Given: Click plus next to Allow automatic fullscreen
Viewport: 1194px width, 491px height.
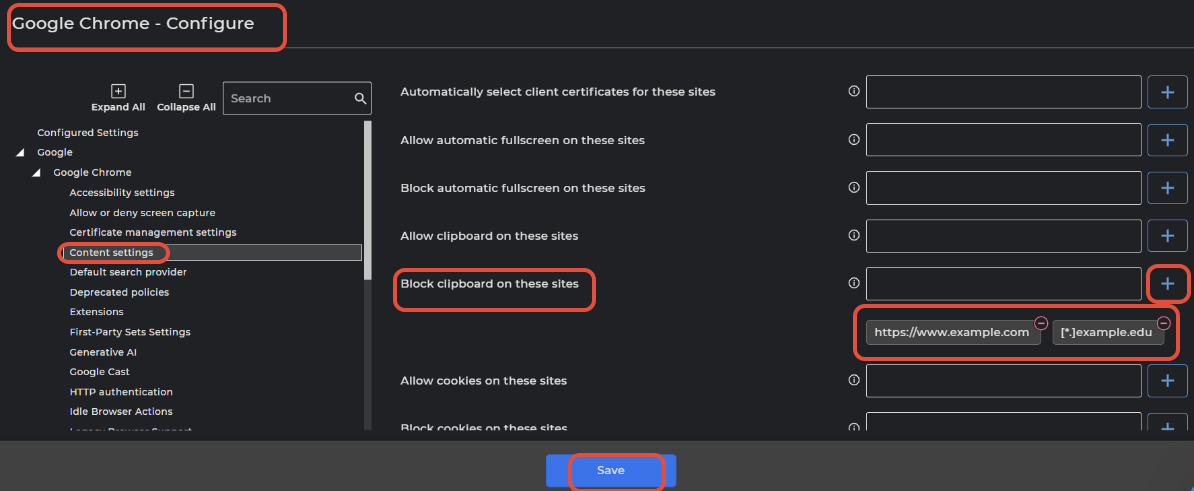Looking at the screenshot, I should 1167,140.
